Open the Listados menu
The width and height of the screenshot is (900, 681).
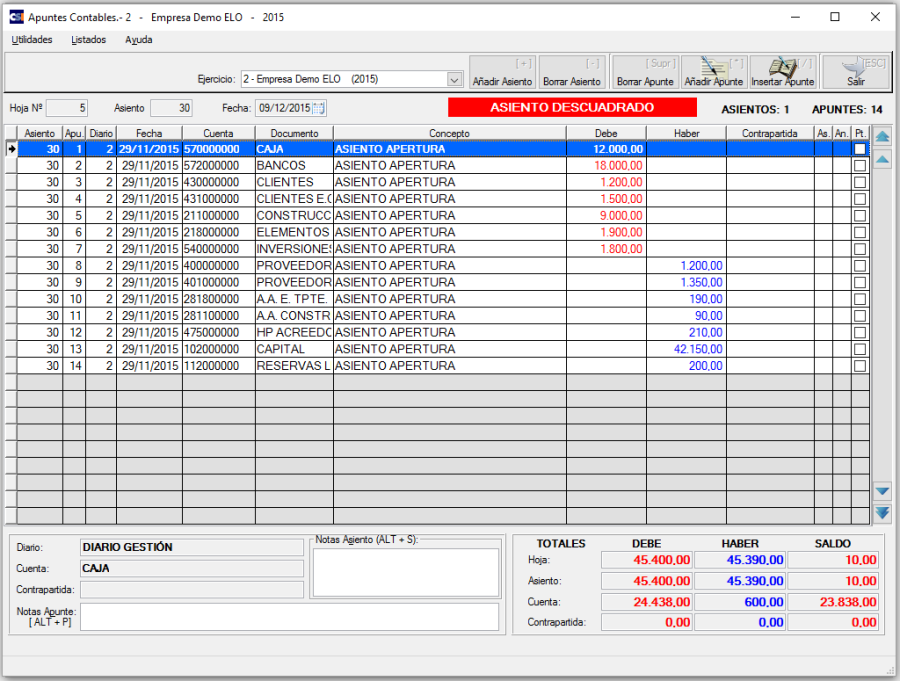88,40
